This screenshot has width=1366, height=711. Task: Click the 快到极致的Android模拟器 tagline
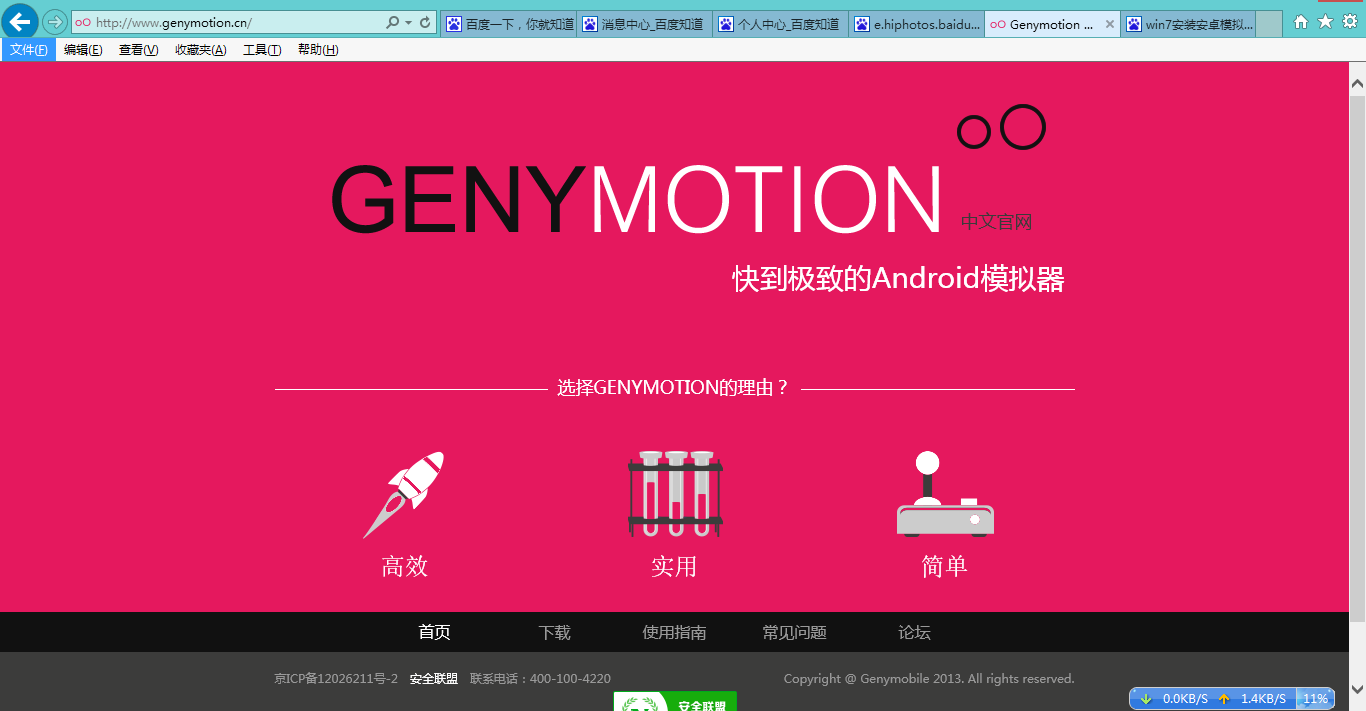point(898,279)
